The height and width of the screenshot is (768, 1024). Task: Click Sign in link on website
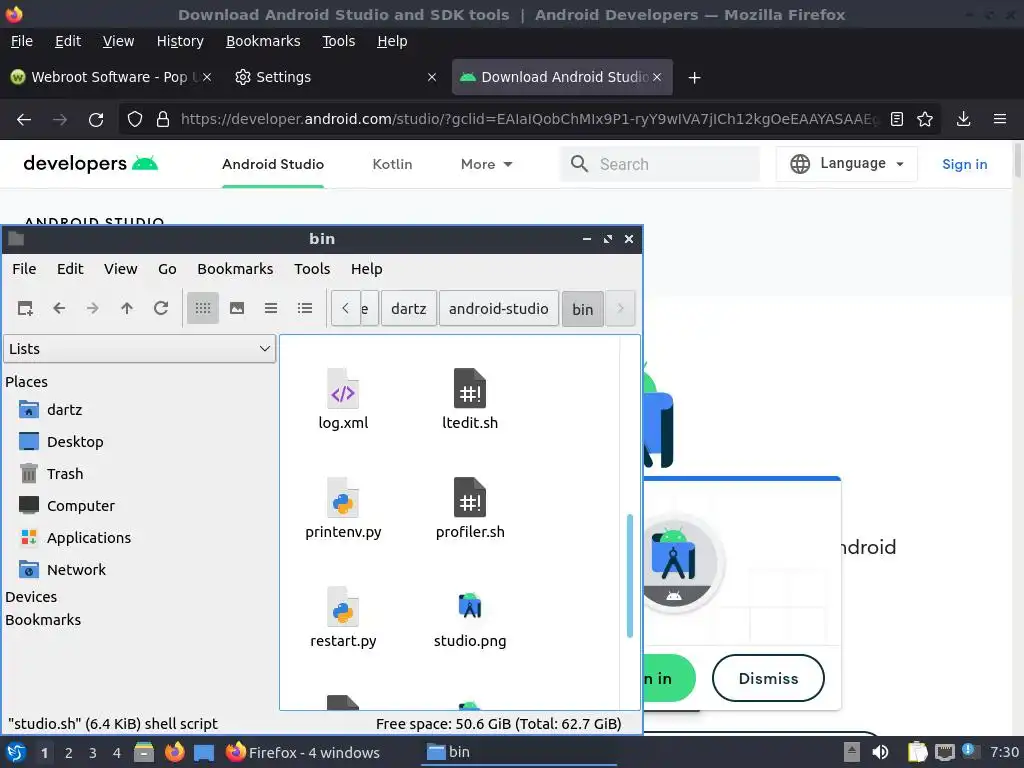pyautogui.click(x=965, y=164)
